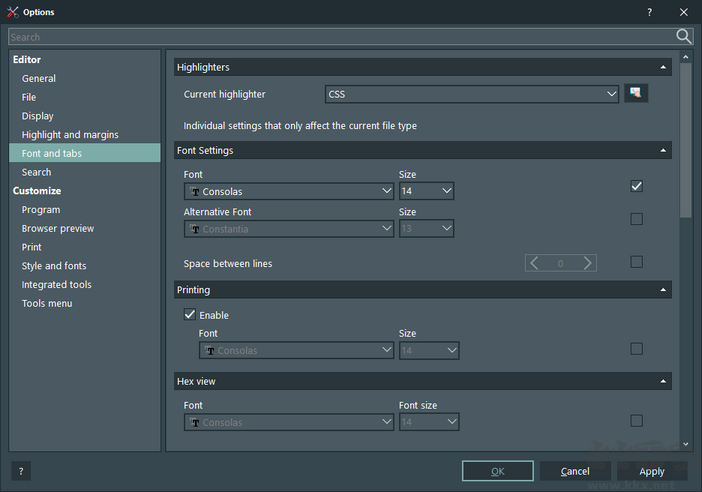Open the Current highlighter CSS dropdown
Image resolution: width=702 pixels, height=492 pixels.
tap(472, 94)
